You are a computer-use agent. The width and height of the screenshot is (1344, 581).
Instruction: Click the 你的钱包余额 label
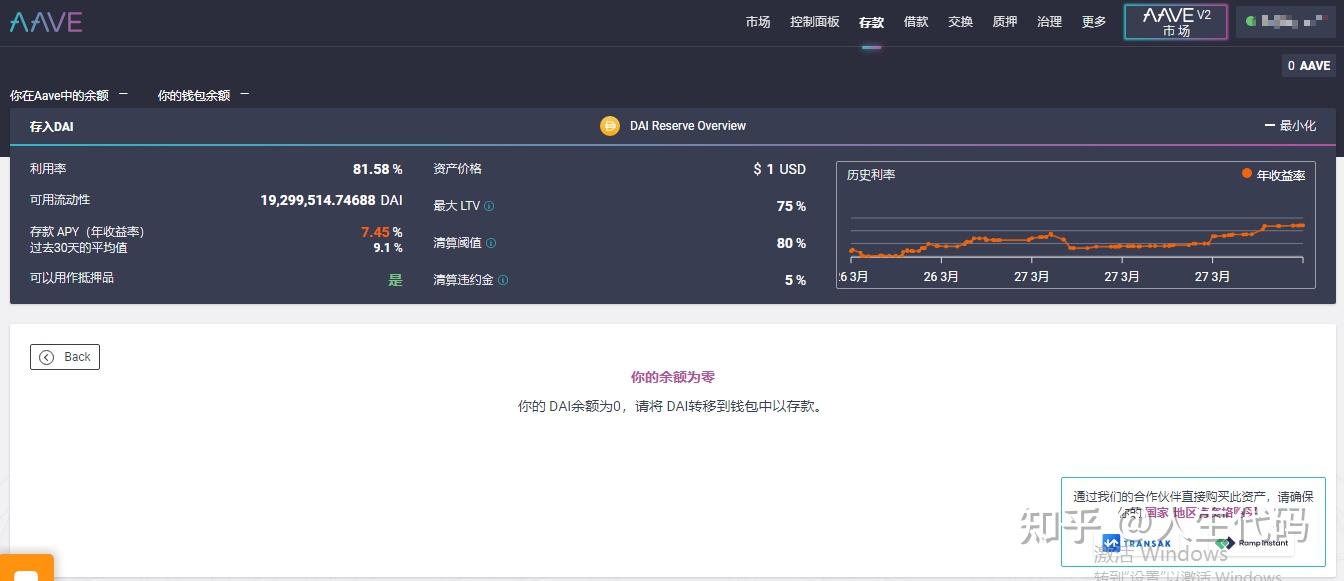pyautogui.click(x=194, y=96)
